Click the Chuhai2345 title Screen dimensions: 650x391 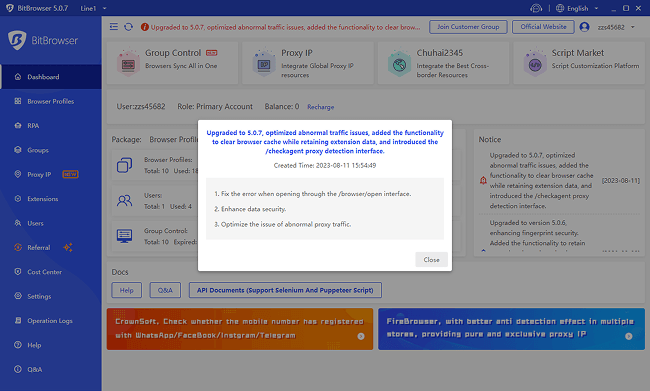(439, 53)
